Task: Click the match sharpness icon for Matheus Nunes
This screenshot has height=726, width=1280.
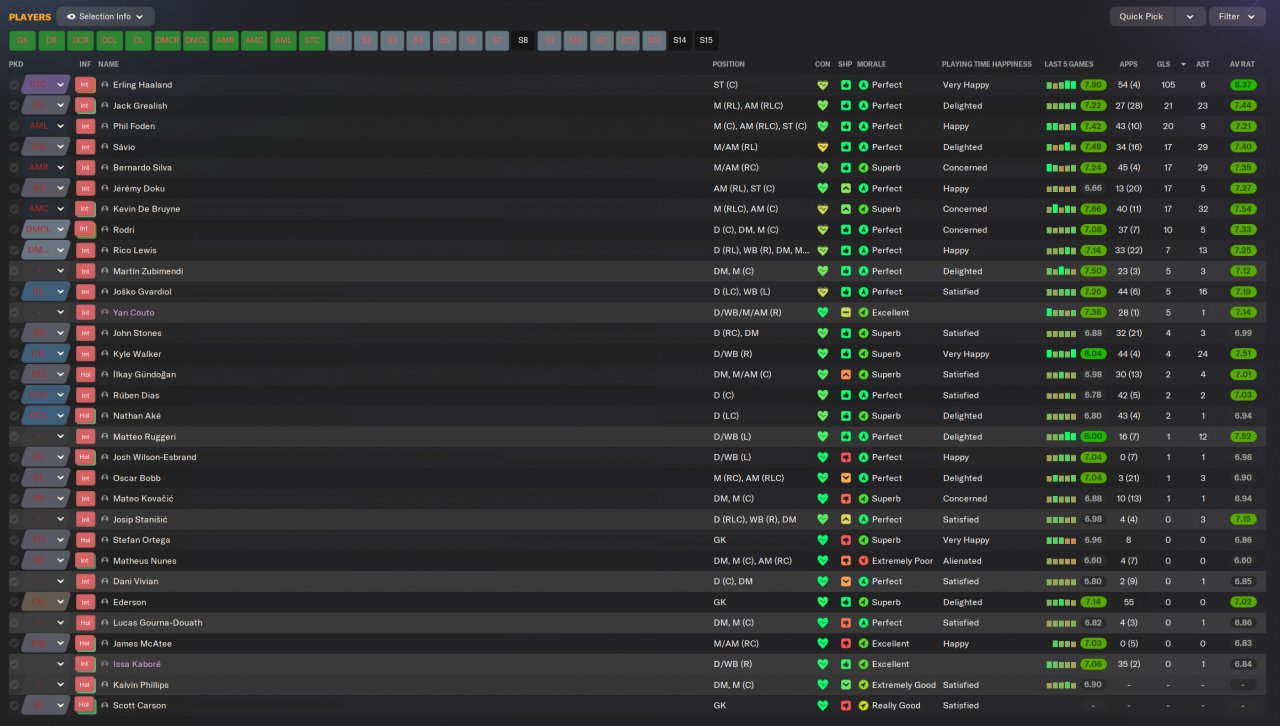Action: [x=845, y=561]
